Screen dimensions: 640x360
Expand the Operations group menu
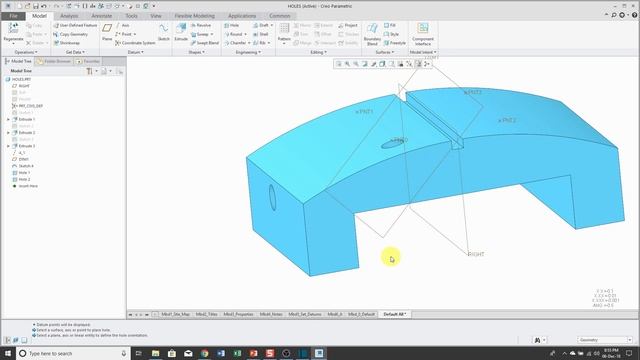pos(26,52)
